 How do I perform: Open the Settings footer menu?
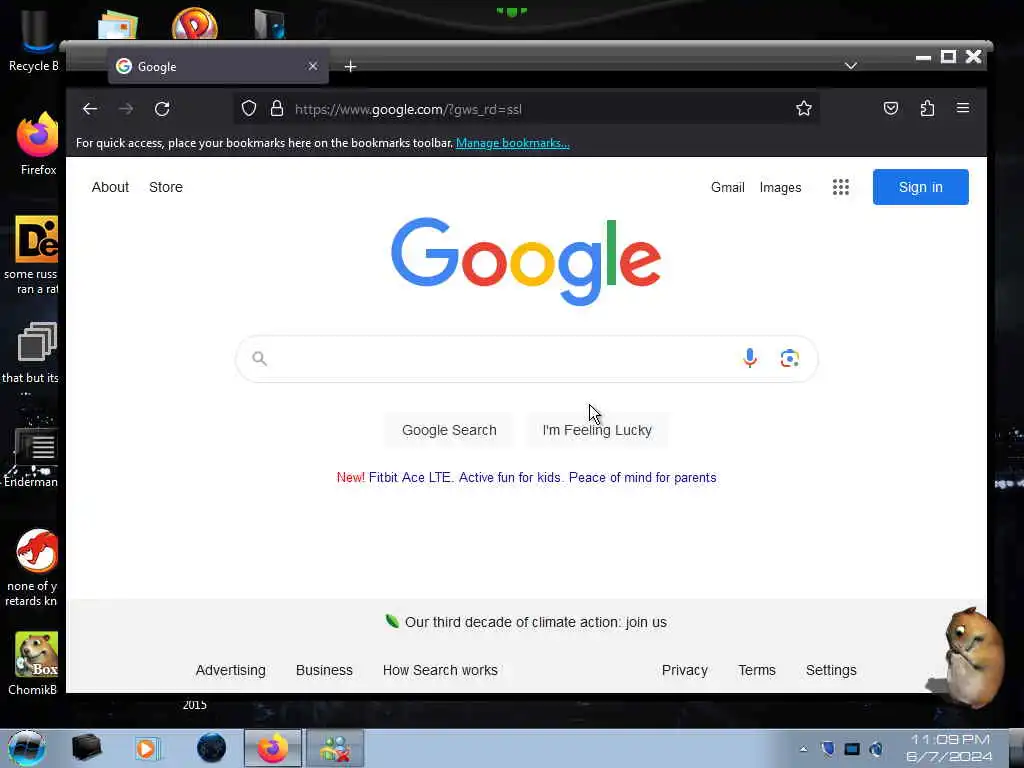tap(831, 670)
